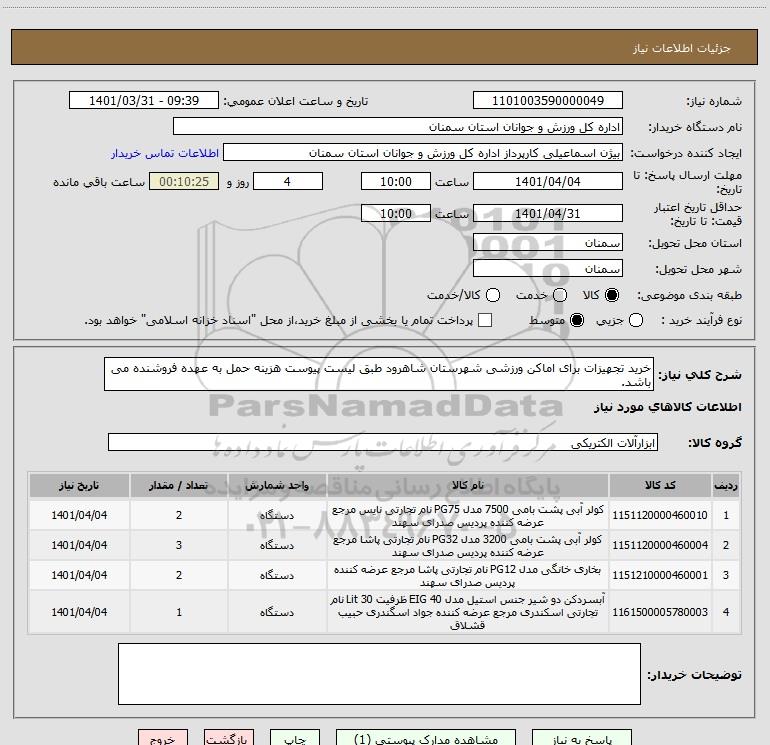770x745 pixels.
Task: Click the need date in row 1
Action: (x=79, y=515)
